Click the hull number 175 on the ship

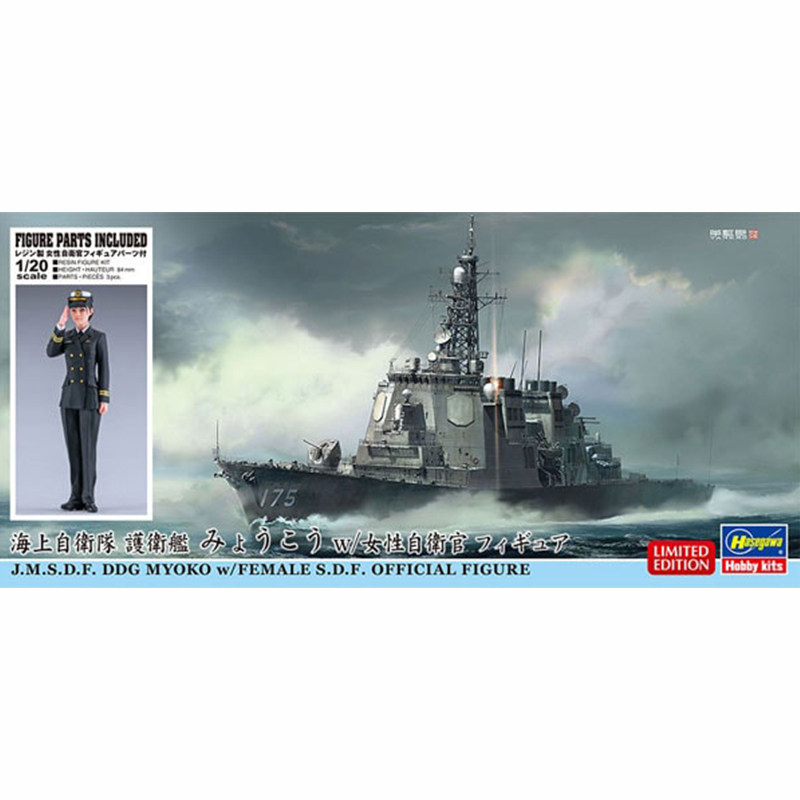click(277, 497)
